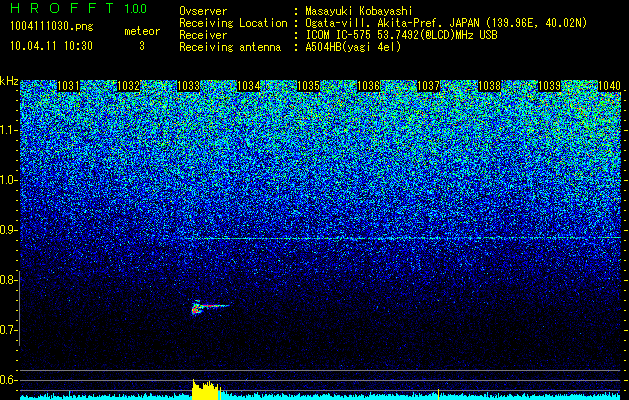Click the HROFFT 1.0.0 title text
This screenshot has width=629, height=400.
(x=79, y=8)
